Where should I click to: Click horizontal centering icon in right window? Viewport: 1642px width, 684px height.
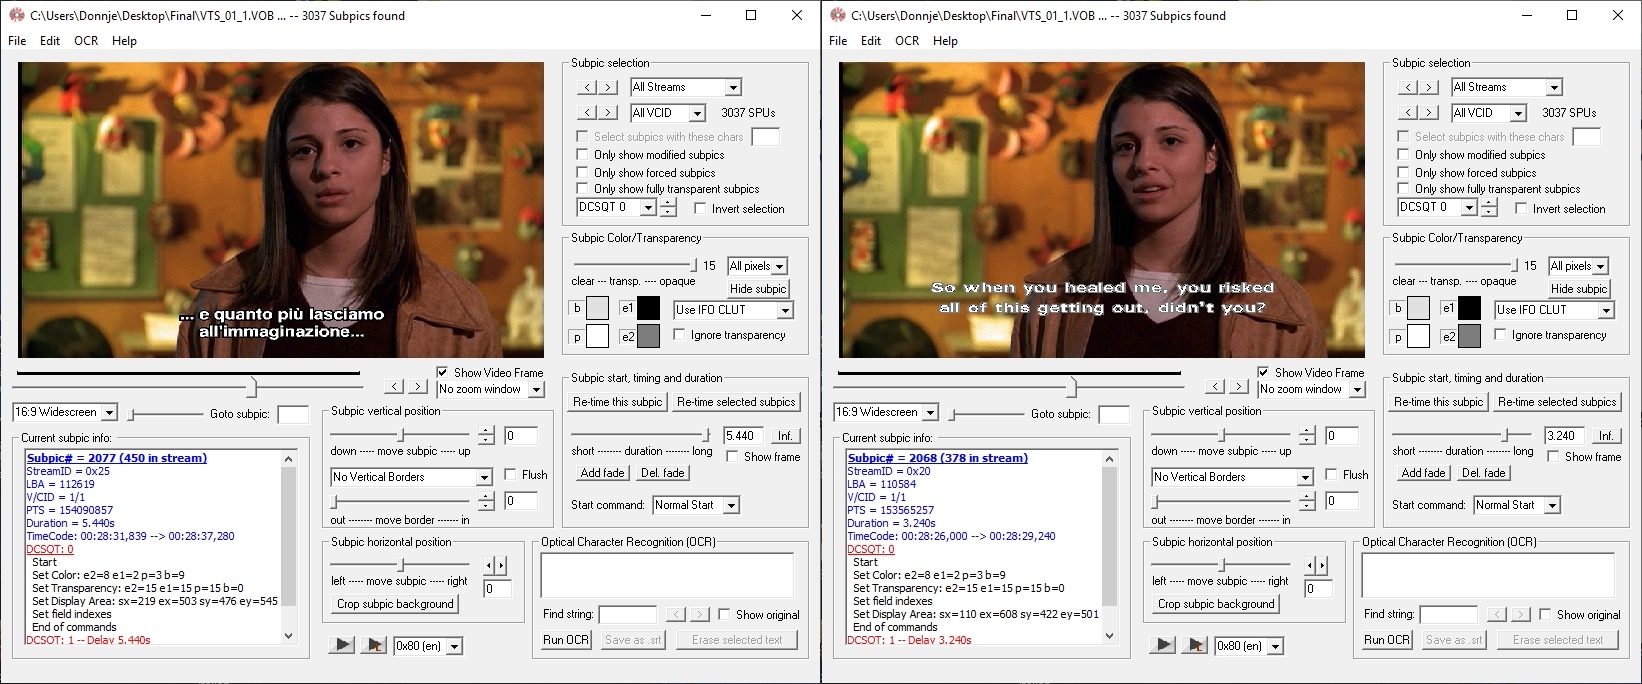pos(1316,565)
